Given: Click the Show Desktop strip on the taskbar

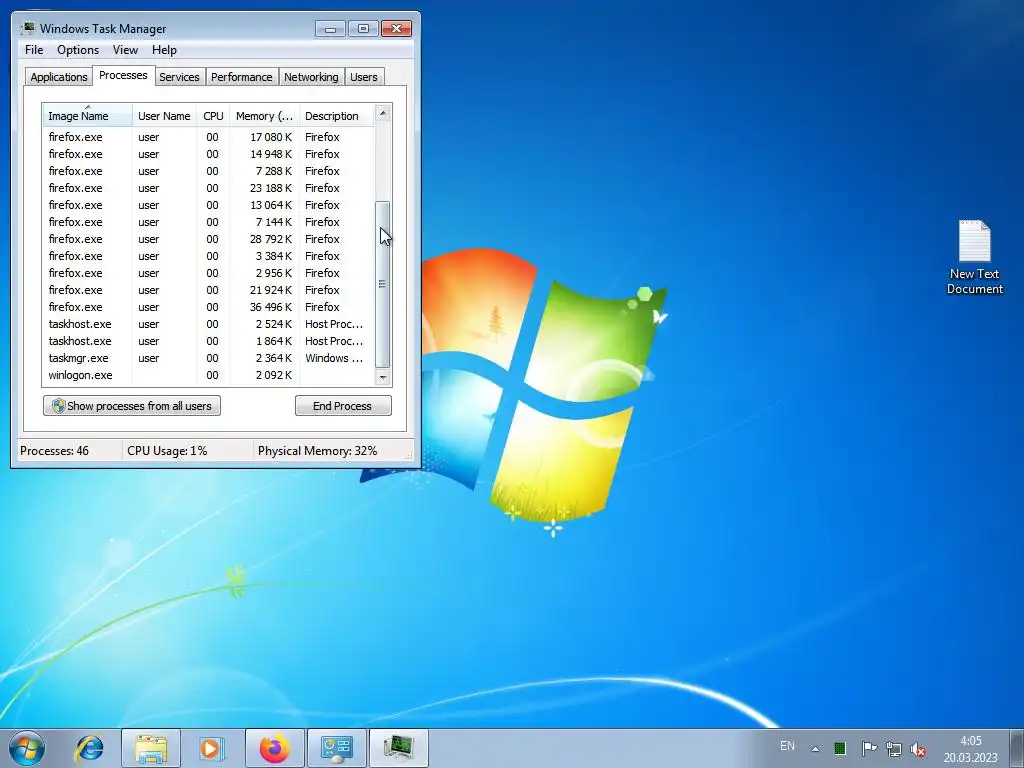Looking at the screenshot, I should [1017, 748].
